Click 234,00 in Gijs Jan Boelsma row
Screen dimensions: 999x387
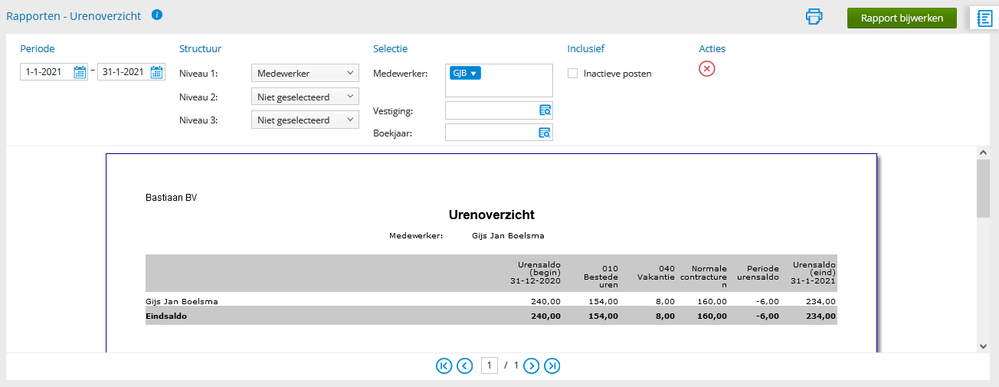coord(821,301)
